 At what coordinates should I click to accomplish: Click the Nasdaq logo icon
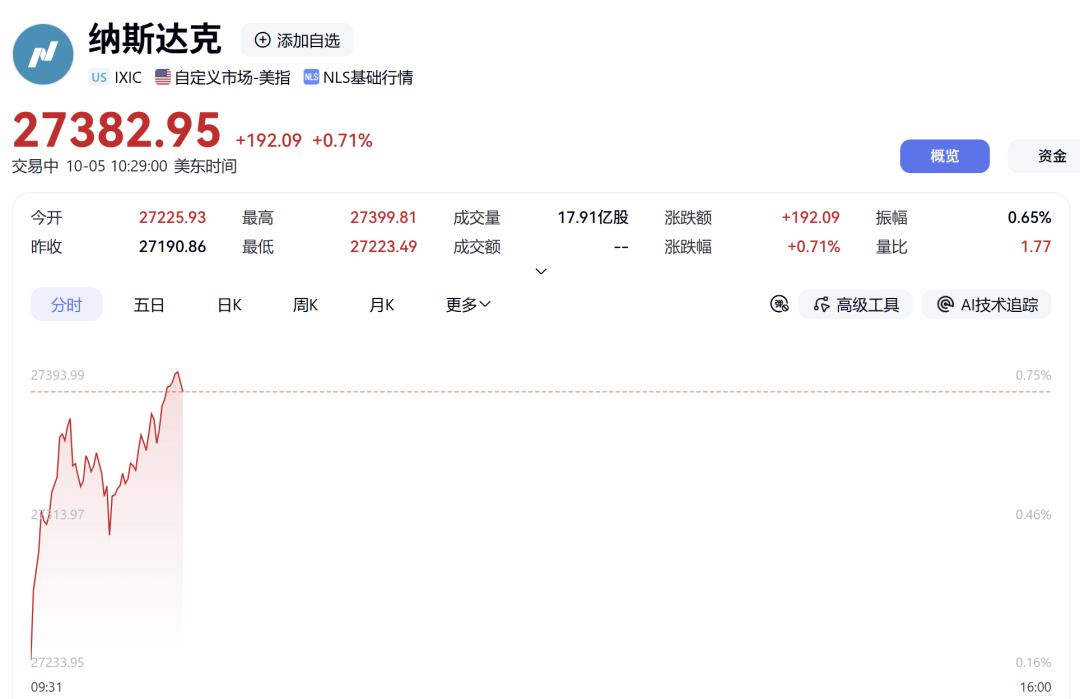coord(43,54)
